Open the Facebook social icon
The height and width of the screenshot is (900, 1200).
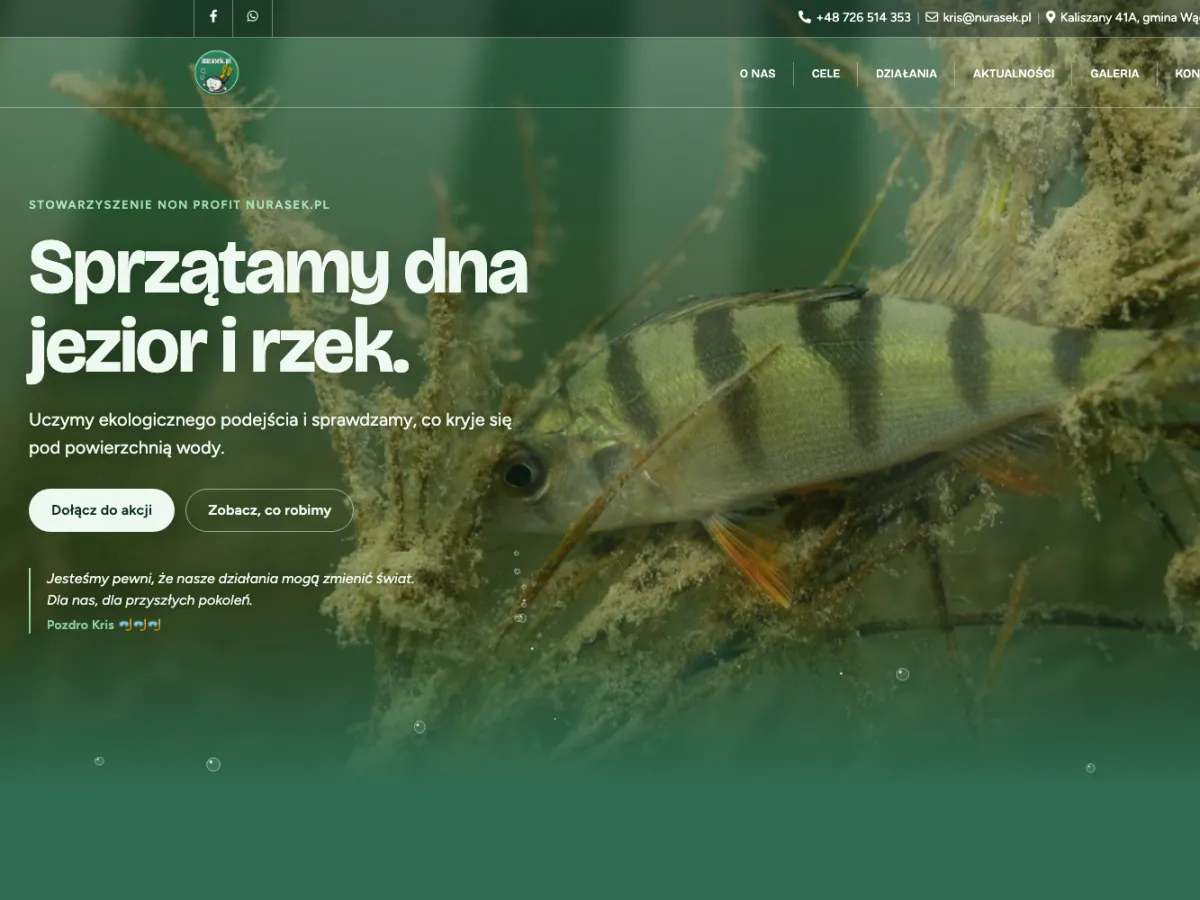tap(213, 16)
